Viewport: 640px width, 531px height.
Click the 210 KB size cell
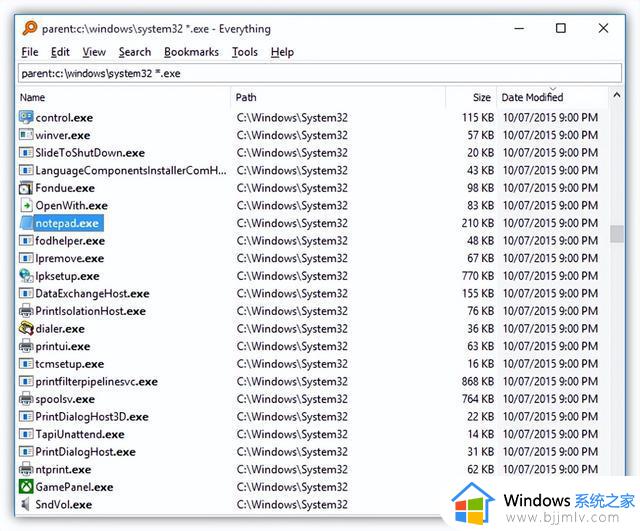click(478, 223)
